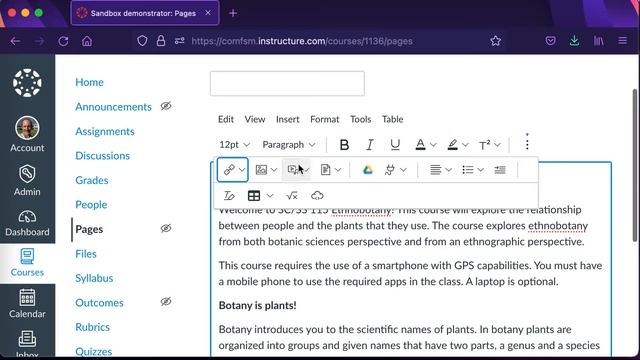This screenshot has width=640, height=360.
Task: Expand the table options arrow
Action: pos(270,196)
